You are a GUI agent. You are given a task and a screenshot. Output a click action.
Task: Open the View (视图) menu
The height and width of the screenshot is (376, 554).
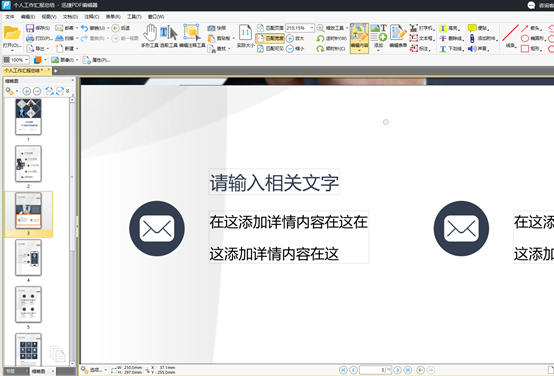(49, 17)
